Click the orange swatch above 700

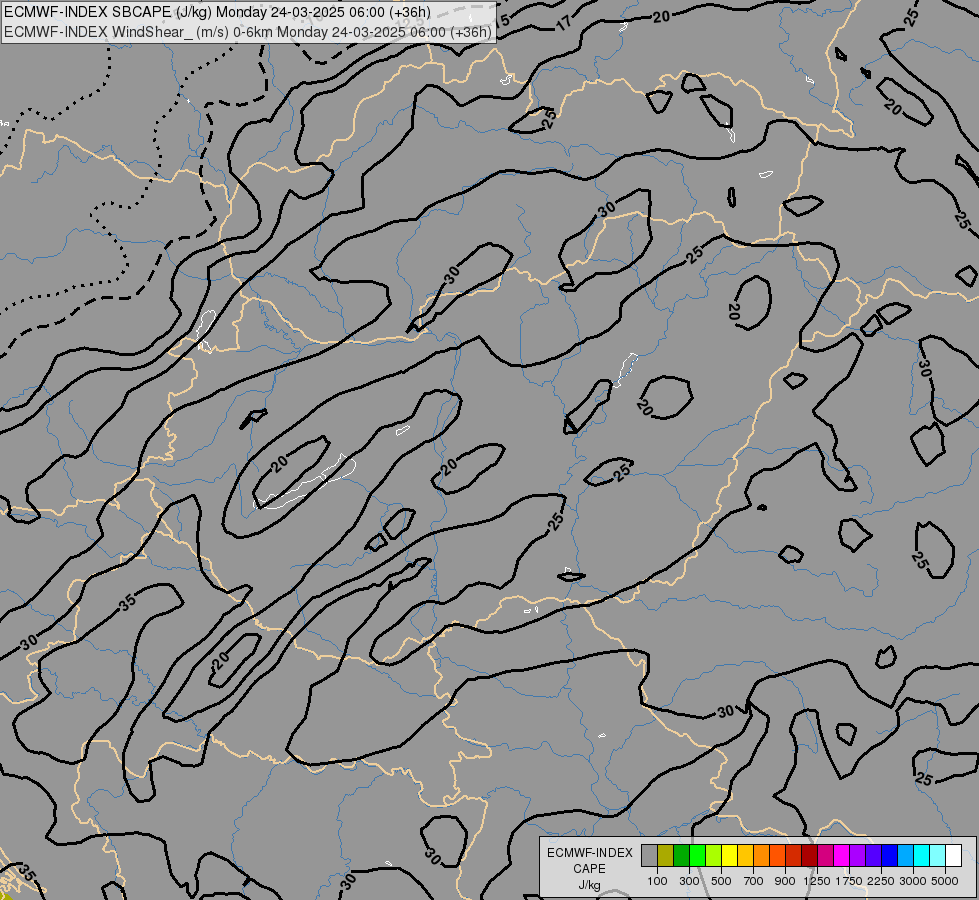point(761,855)
